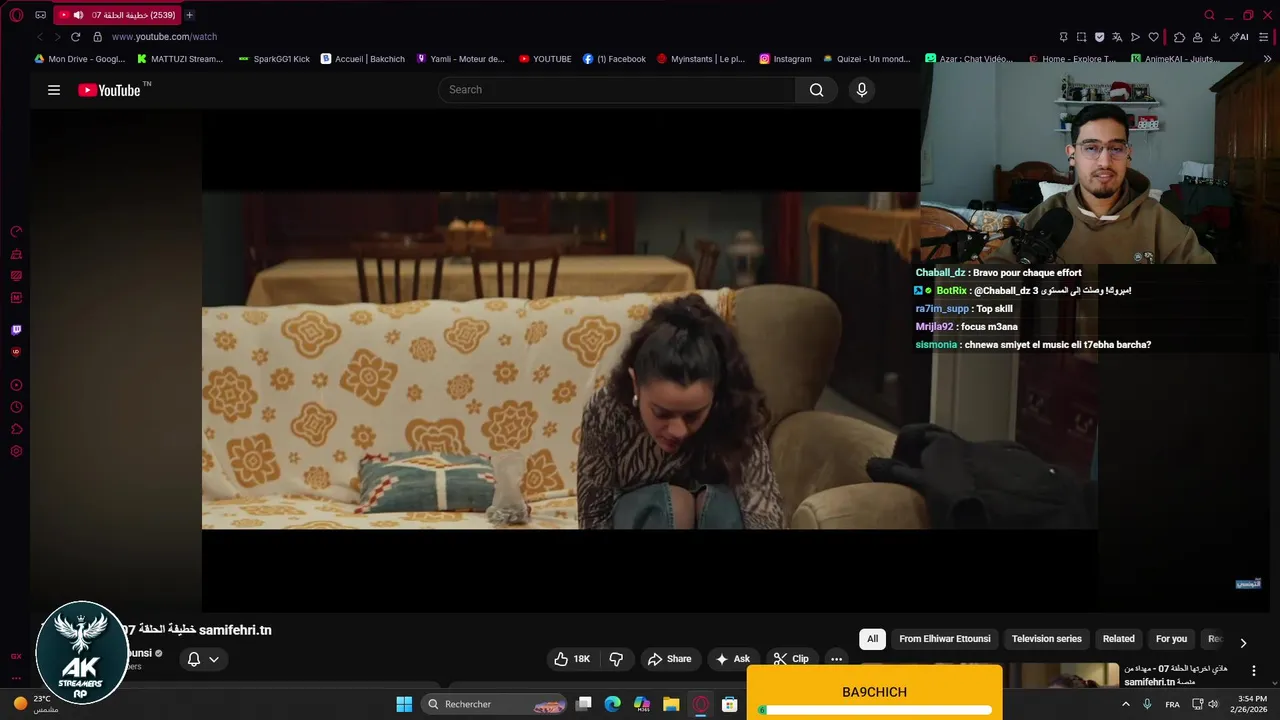The height and width of the screenshot is (720, 1280).
Task: Open Opera GX taskbar icon
Action: pyautogui.click(x=701, y=704)
